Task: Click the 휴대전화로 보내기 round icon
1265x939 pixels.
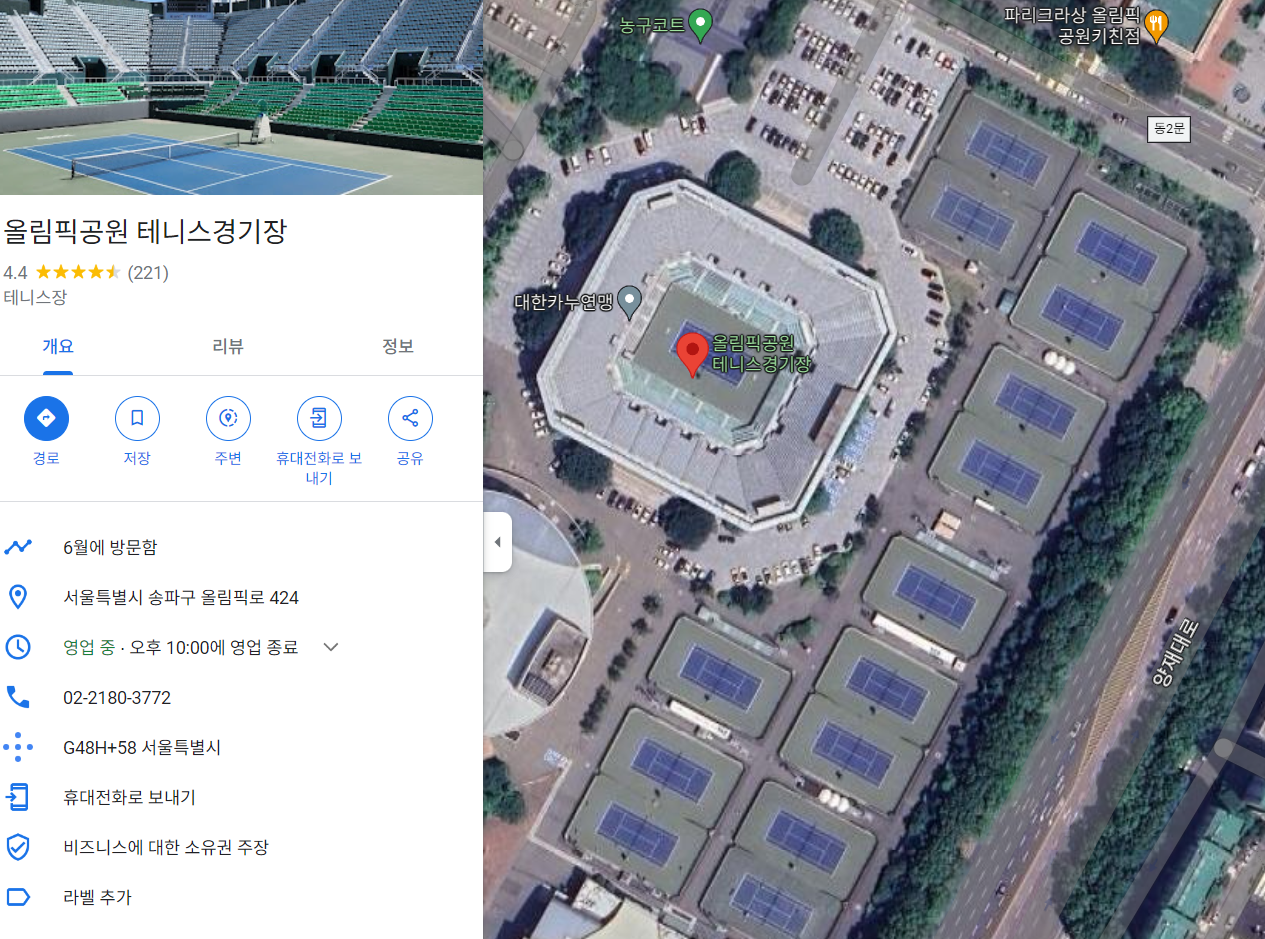Action: tap(319, 418)
